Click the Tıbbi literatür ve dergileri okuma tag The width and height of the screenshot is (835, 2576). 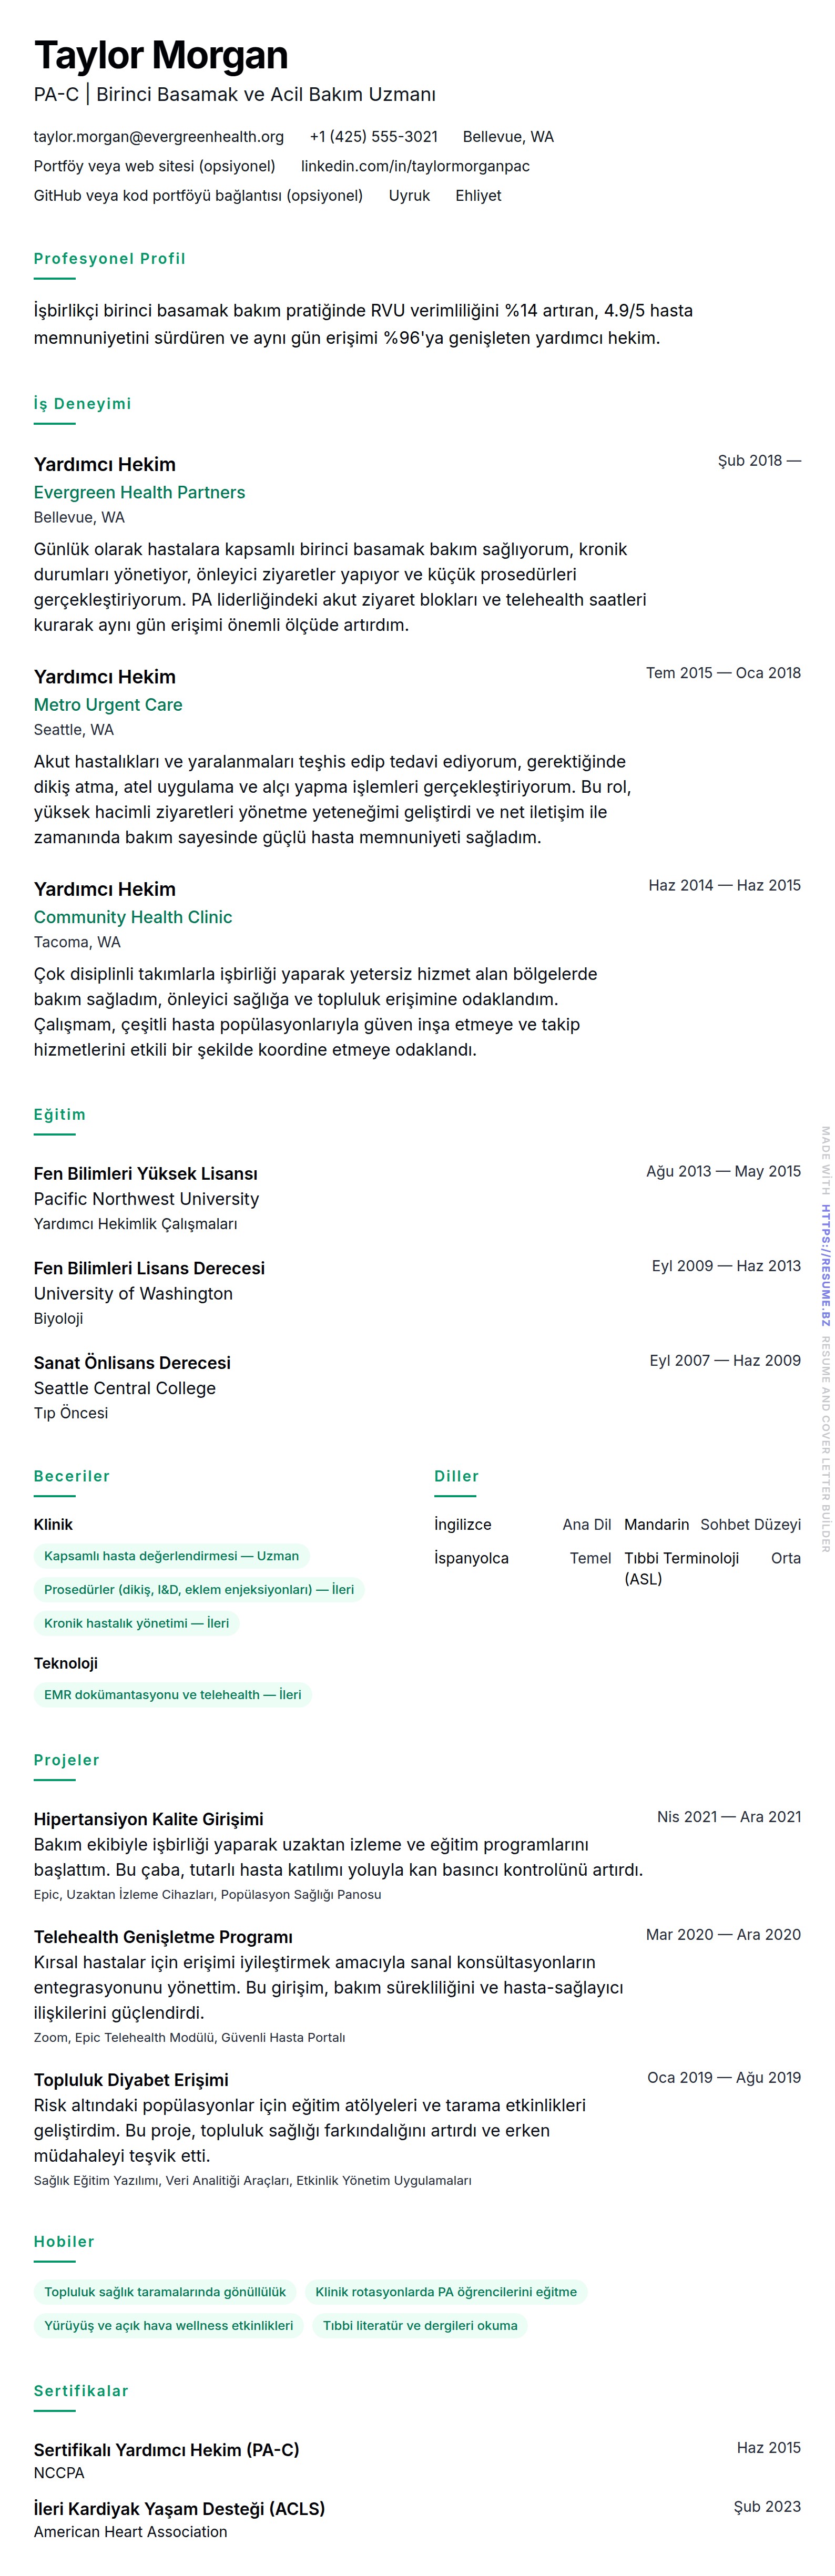click(420, 2326)
